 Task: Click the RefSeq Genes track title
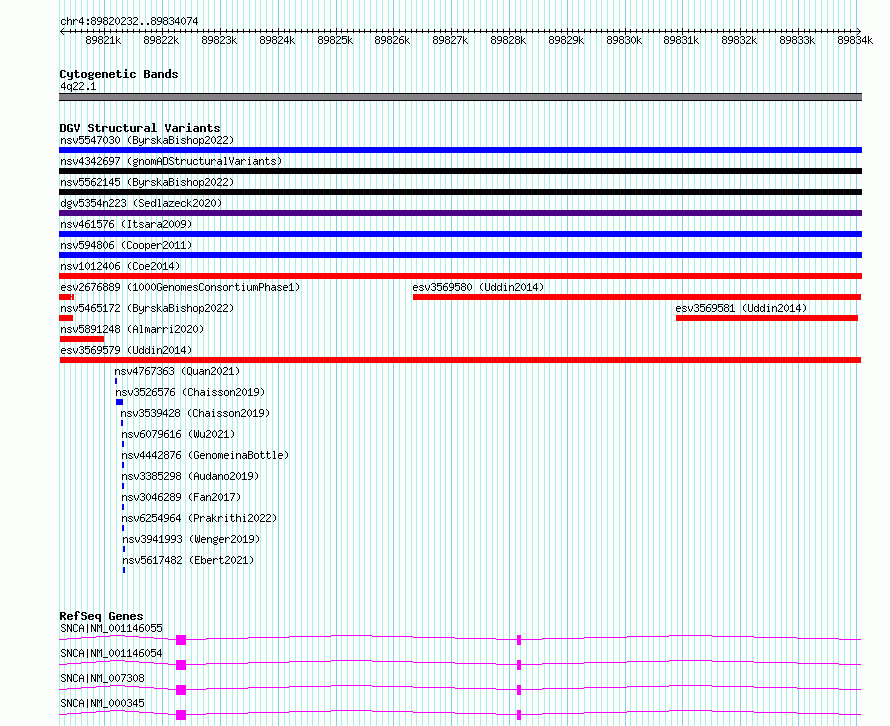pos(101,616)
